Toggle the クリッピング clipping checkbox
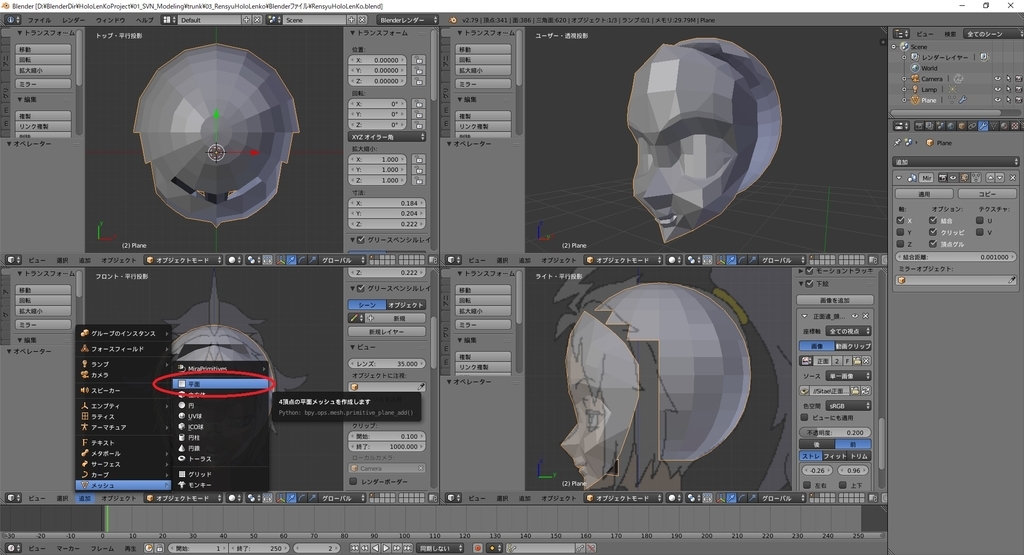The width and height of the screenshot is (1024, 555). (933, 232)
